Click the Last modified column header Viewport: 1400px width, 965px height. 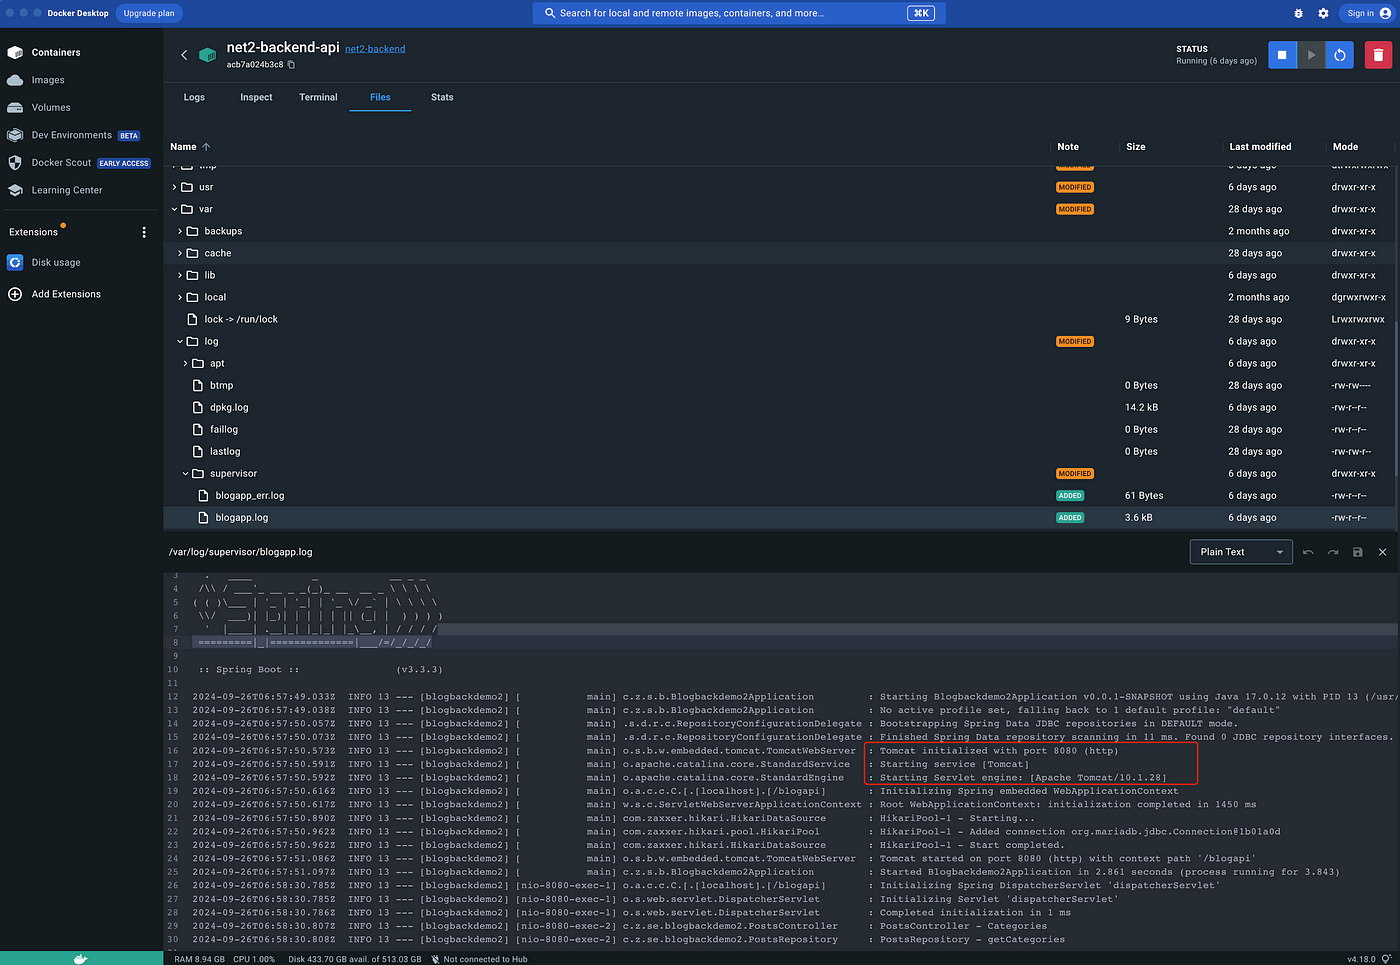pyautogui.click(x=1260, y=147)
